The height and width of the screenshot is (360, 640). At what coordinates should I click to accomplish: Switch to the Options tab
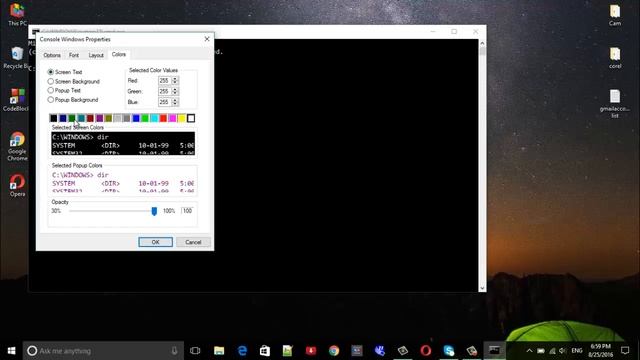(52, 55)
